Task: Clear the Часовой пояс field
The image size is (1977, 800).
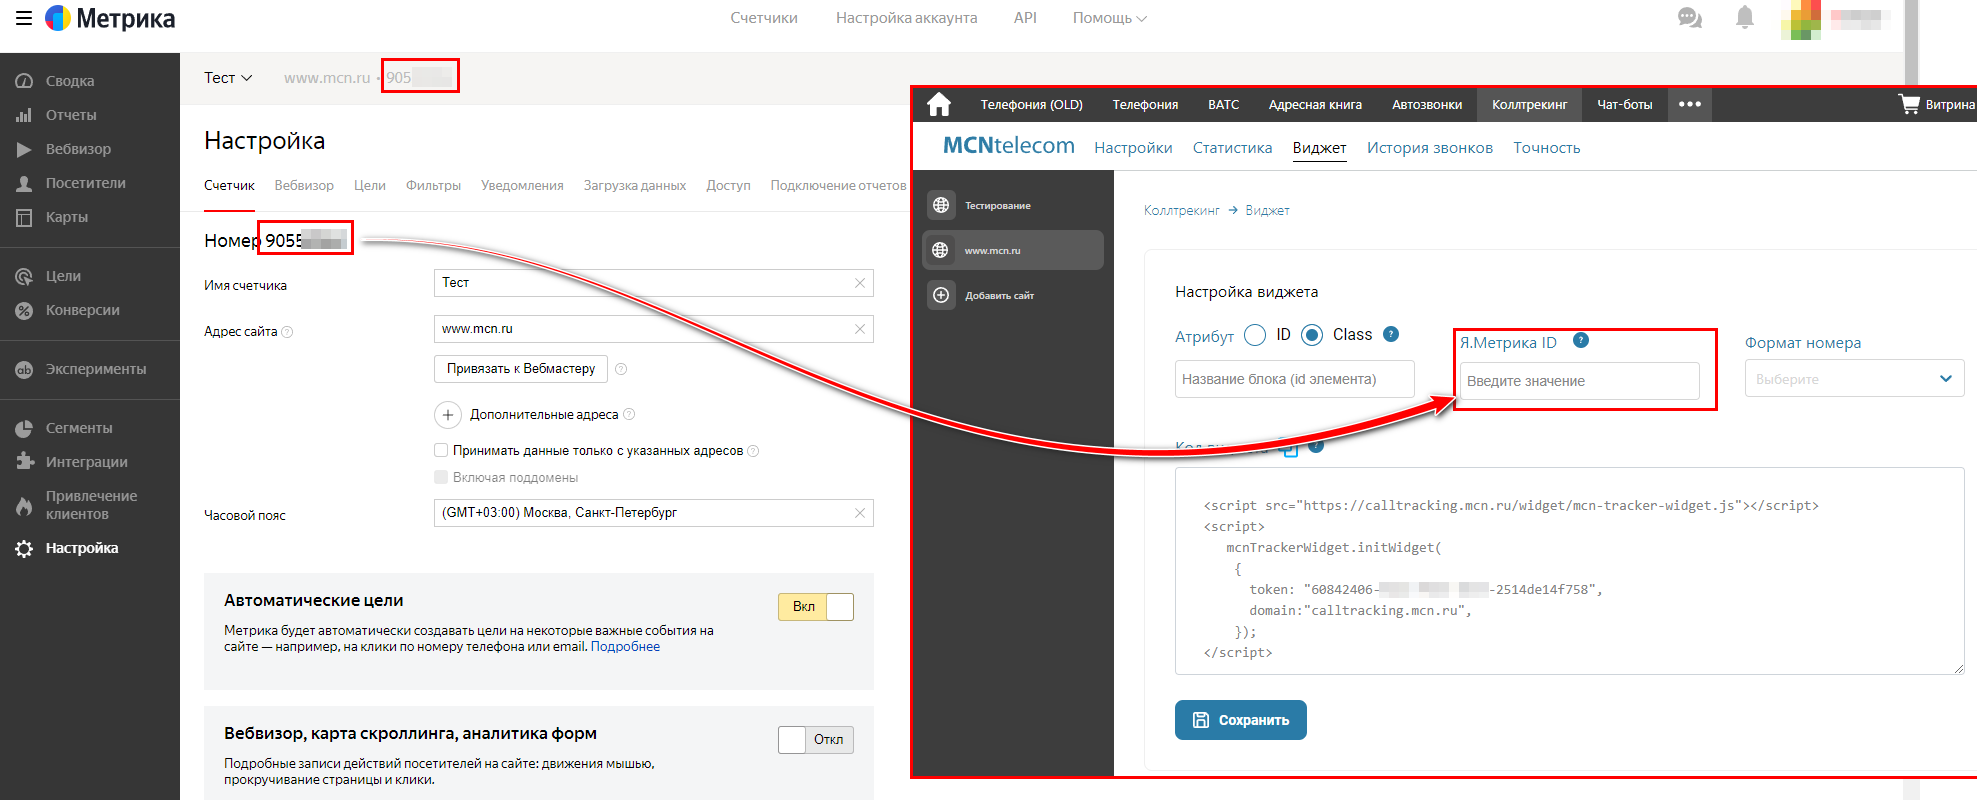Action: (x=860, y=513)
